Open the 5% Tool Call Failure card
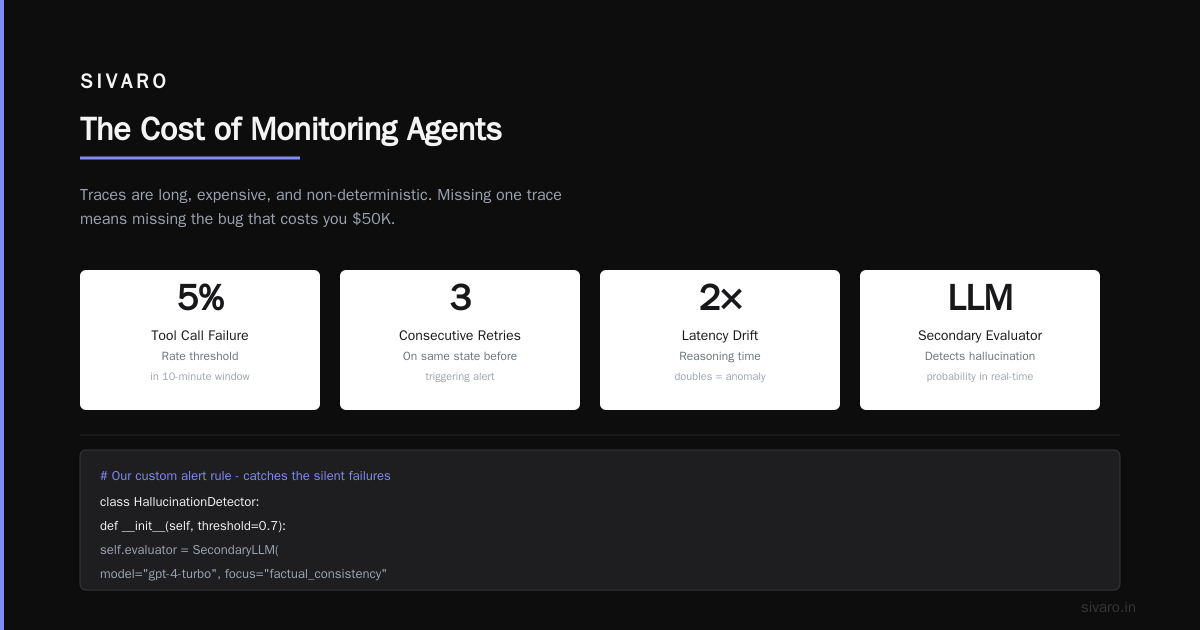Image resolution: width=1200 pixels, height=630 pixels. [200, 340]
